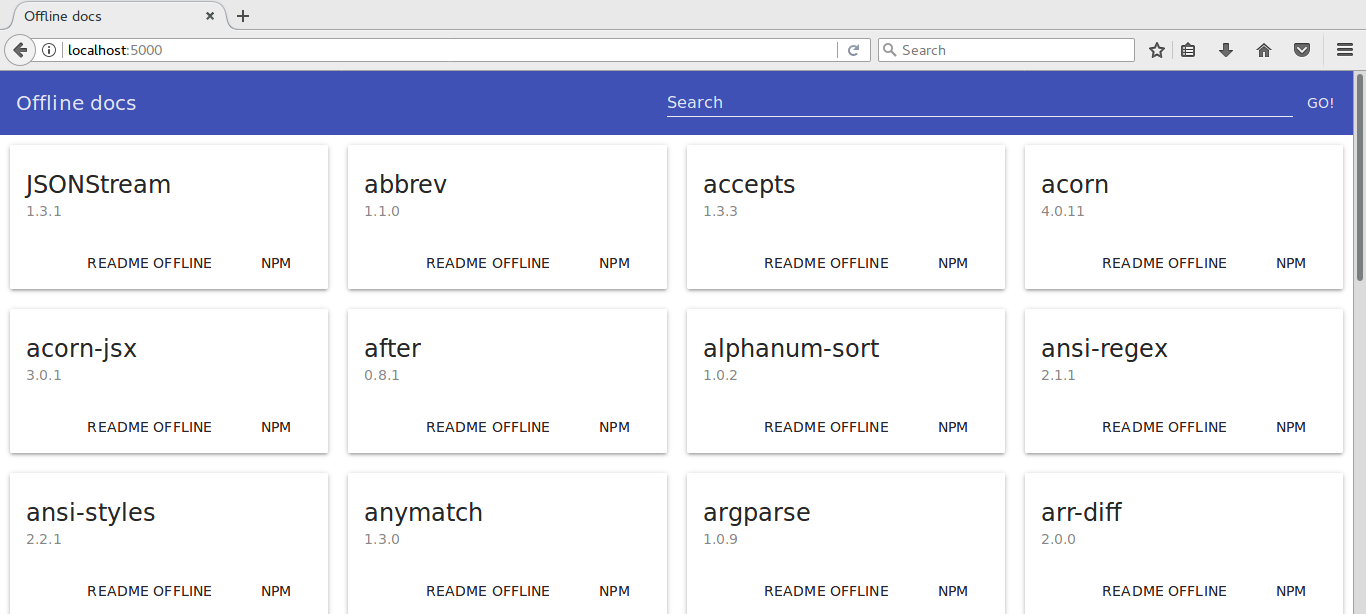Open README OFFLINE for arr-diff
Image resolution: width=1366 pixels, height=614 pixels.
click(x=1164, y=591)
